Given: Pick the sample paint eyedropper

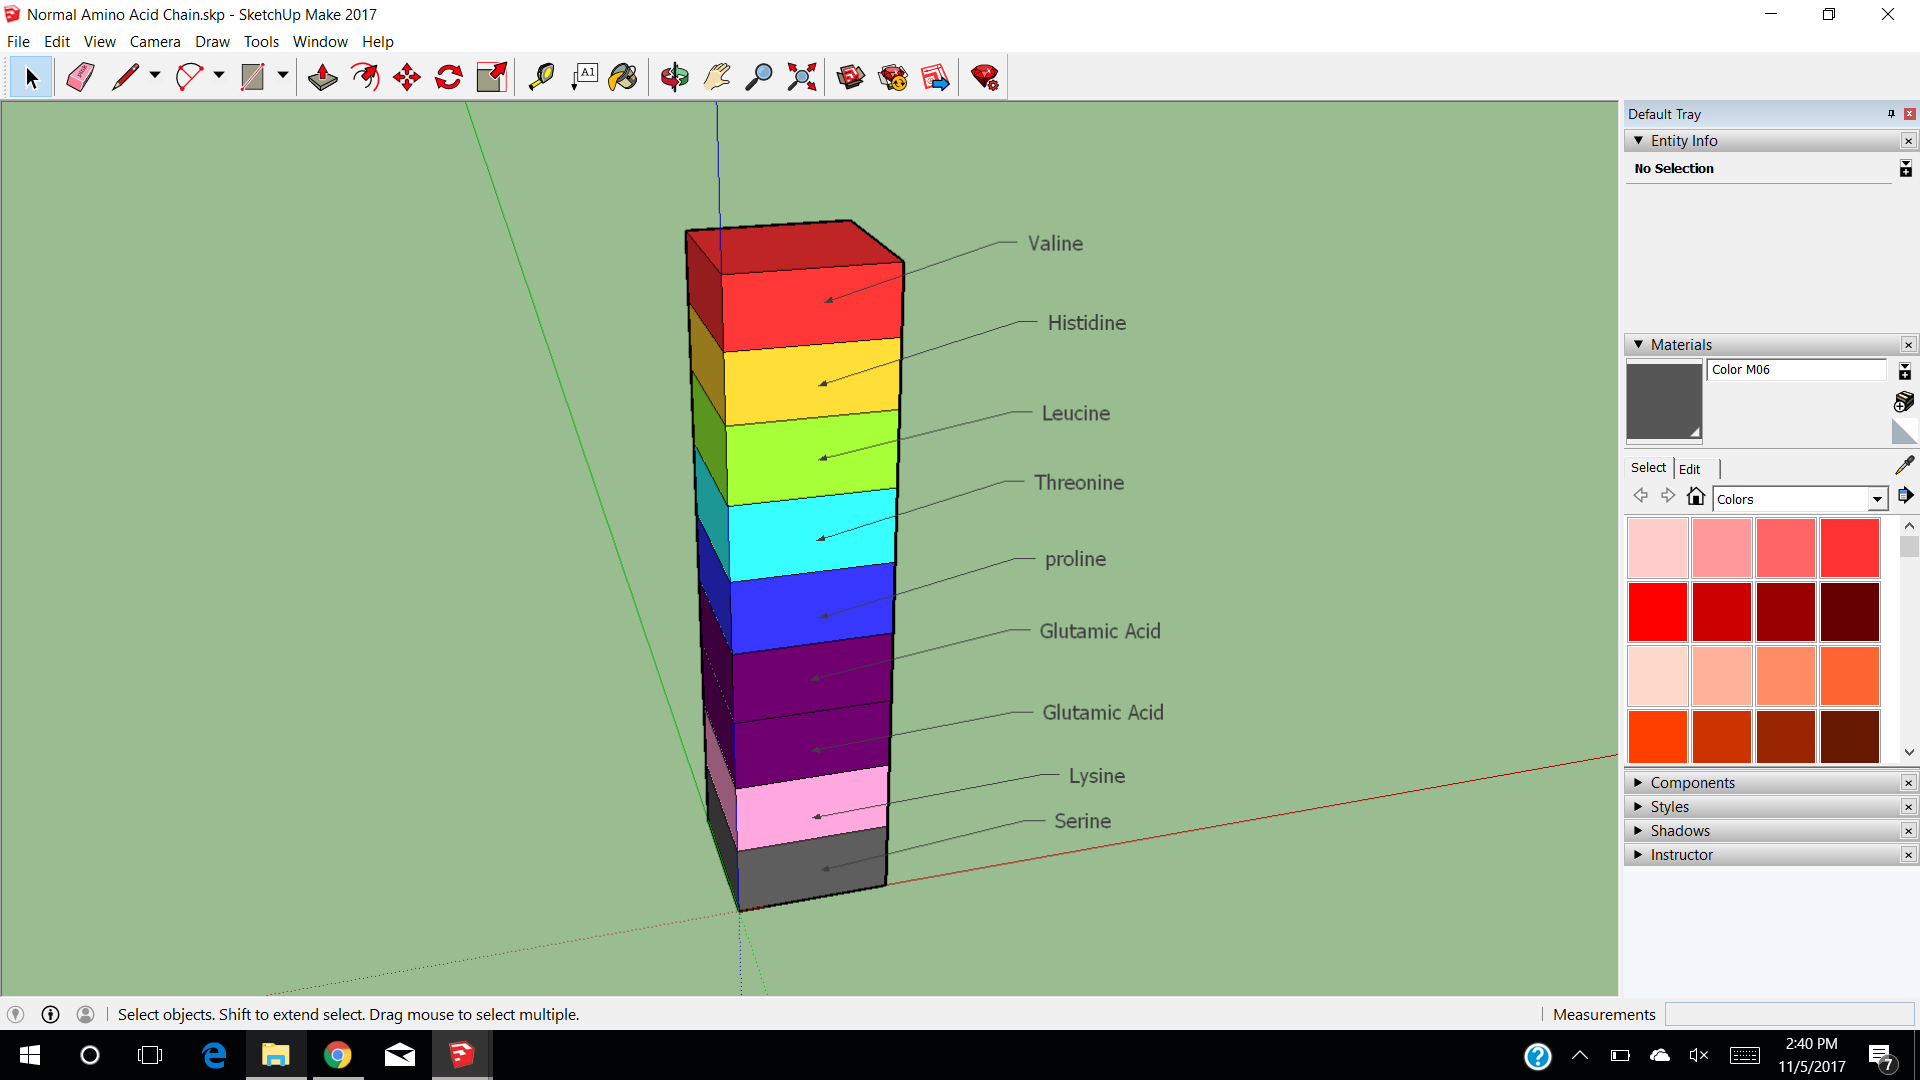Looking at the screenshot, I should coord(1904,466).
